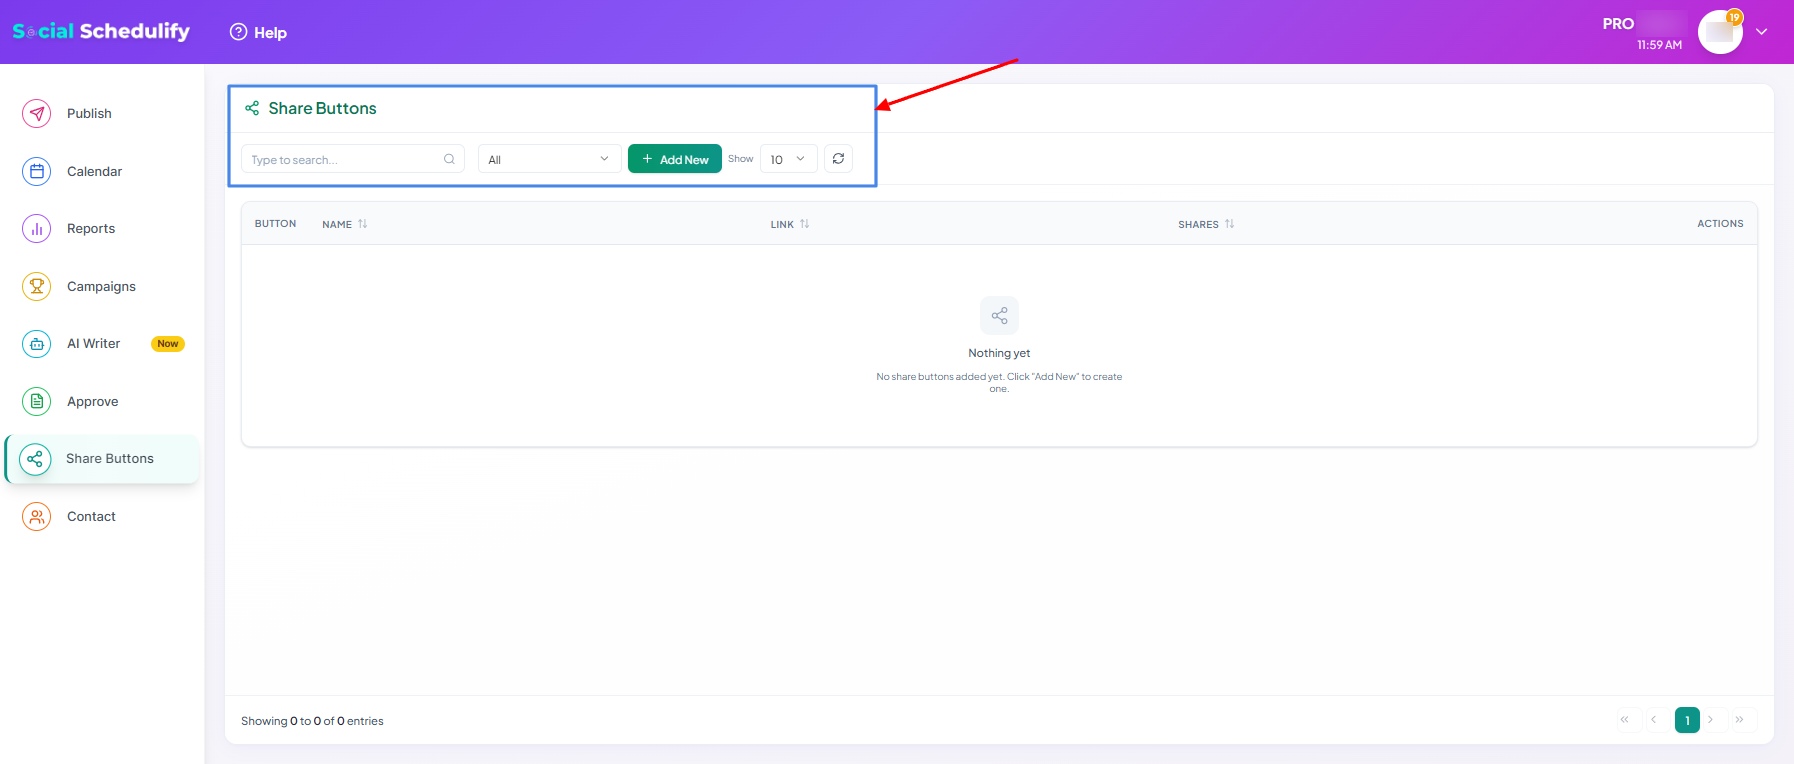Select page 1 in pagination

(1687, 720)
